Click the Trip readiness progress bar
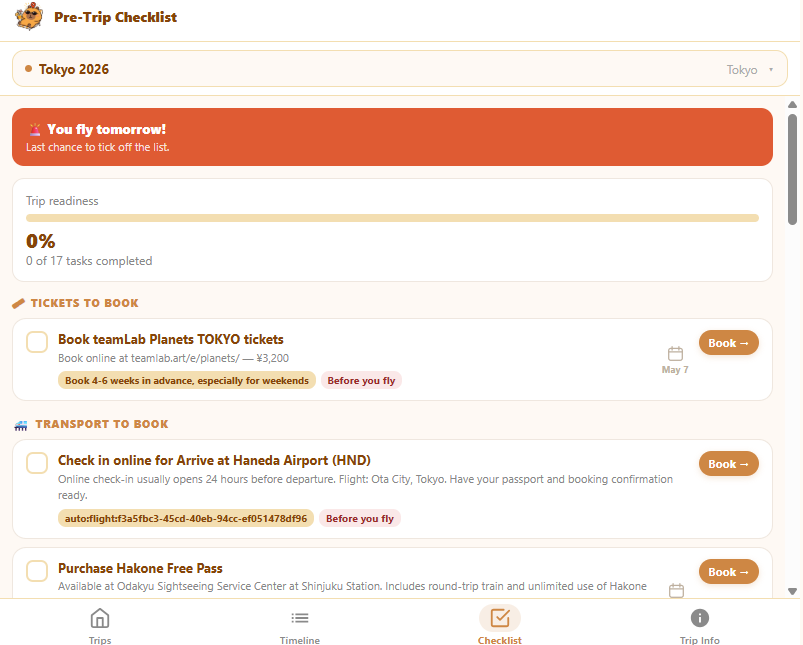 click(x=392, y=218)
